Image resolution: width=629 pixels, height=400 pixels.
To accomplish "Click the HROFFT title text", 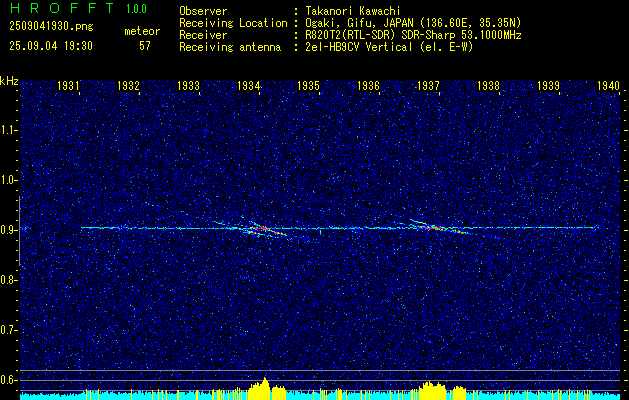I will [x=61, y=8].
